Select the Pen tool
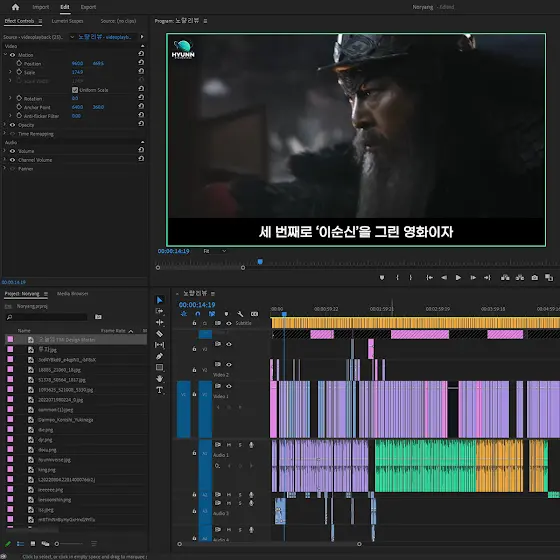This screenshot has height=560, width=560. pos(160,356)
